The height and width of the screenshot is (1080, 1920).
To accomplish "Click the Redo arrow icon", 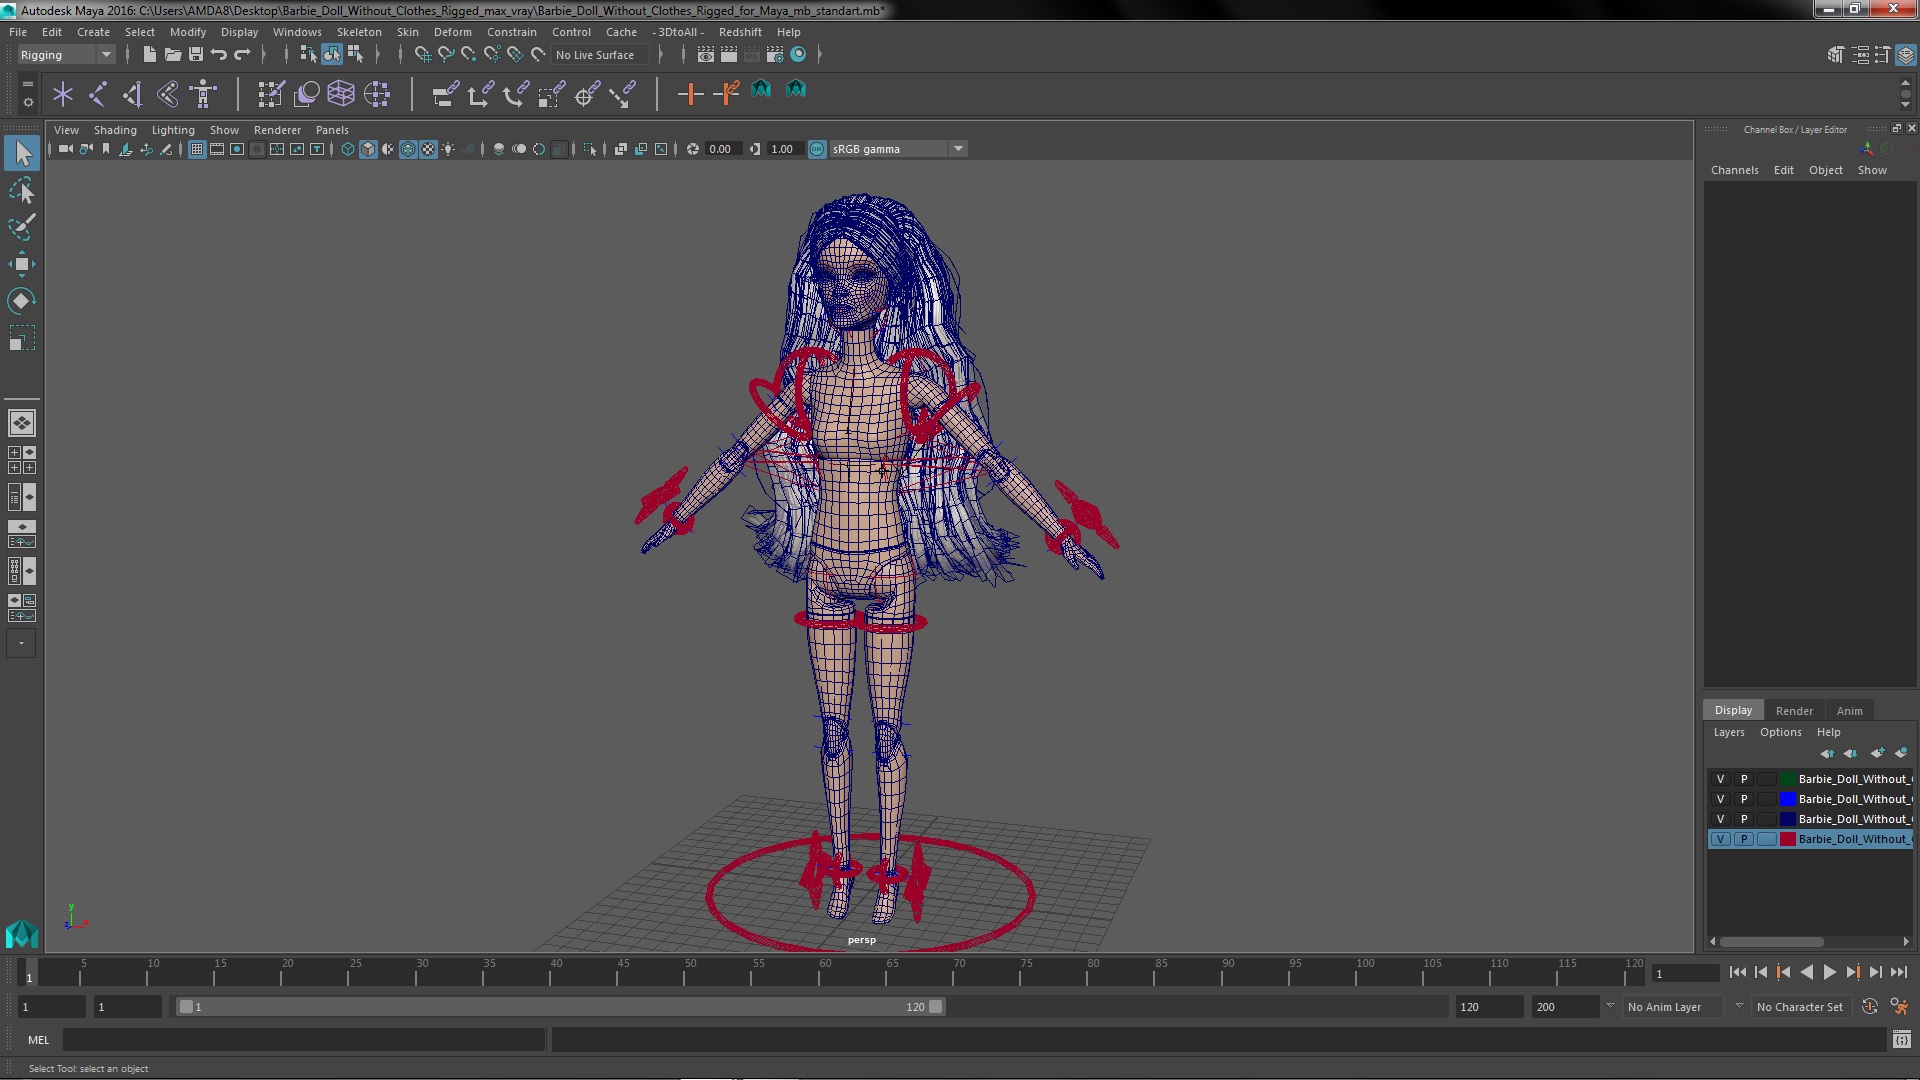I will (x=241, y=54).
